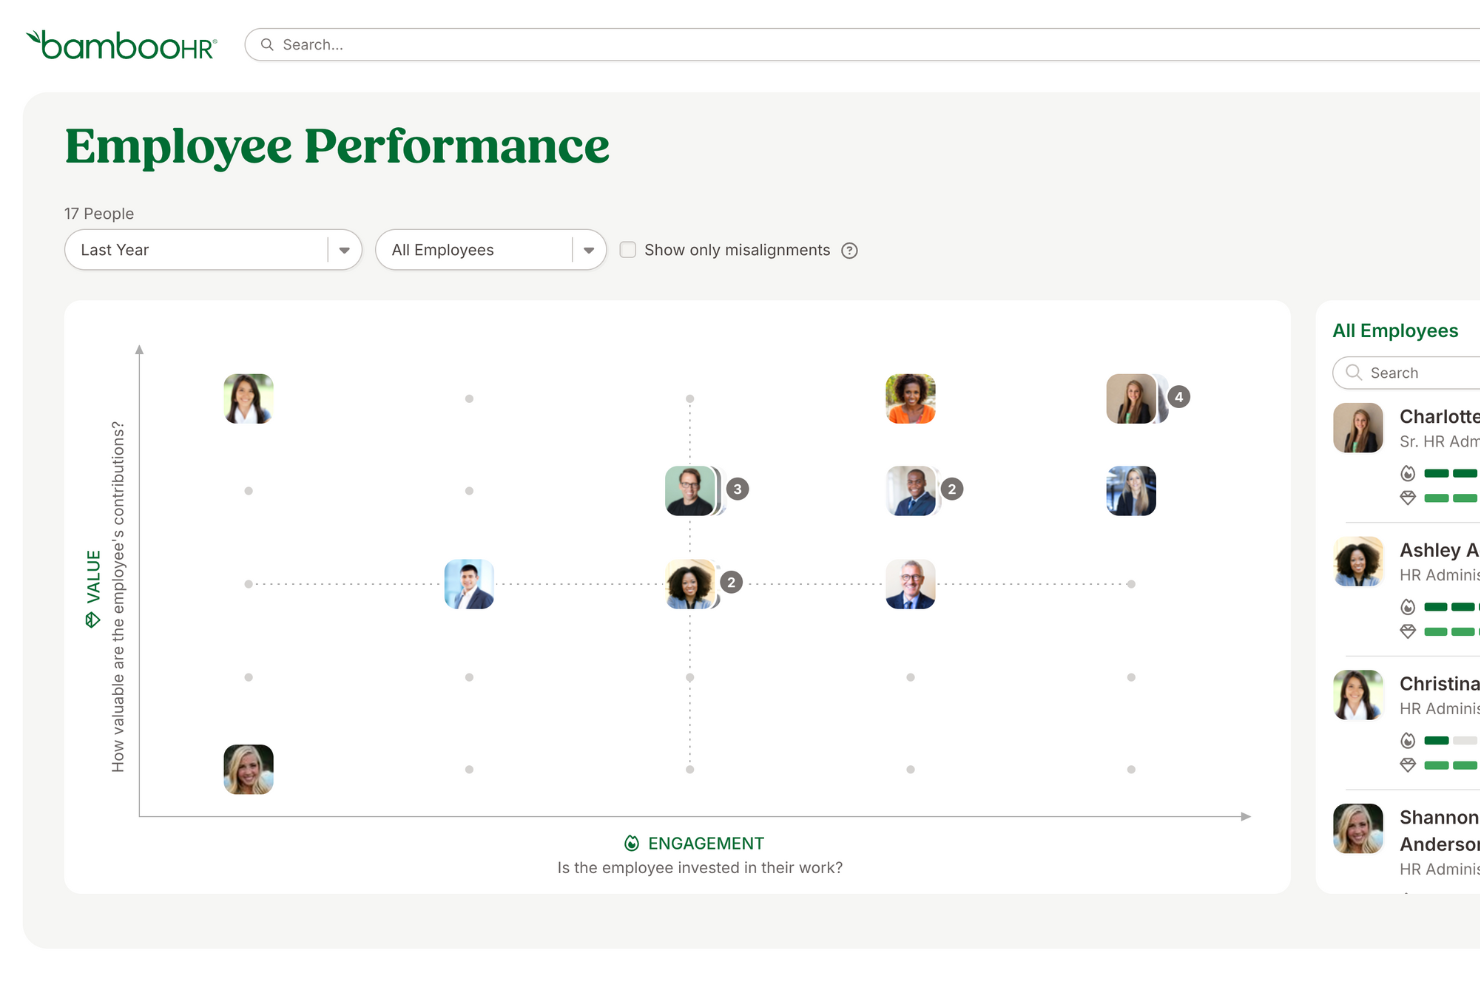Open the Last Year time period dropdown
The width and height of the screenshot is (1480, 987).
(344, 249)
